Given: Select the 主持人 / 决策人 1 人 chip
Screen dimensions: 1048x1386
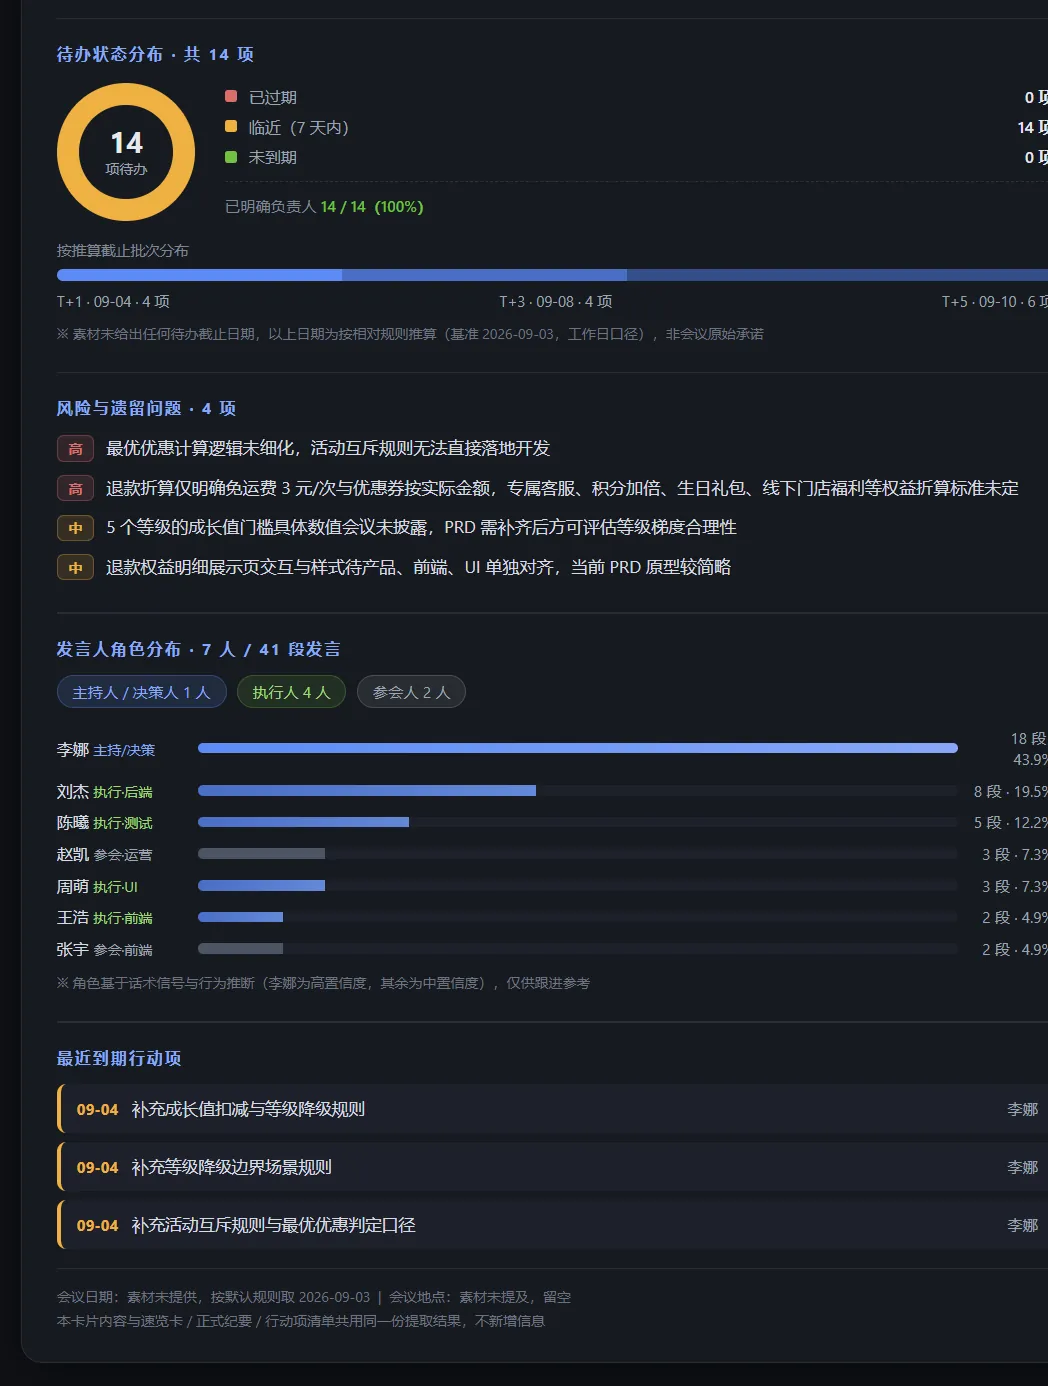Looking at the screenshot, I should [x=142, y=692].
